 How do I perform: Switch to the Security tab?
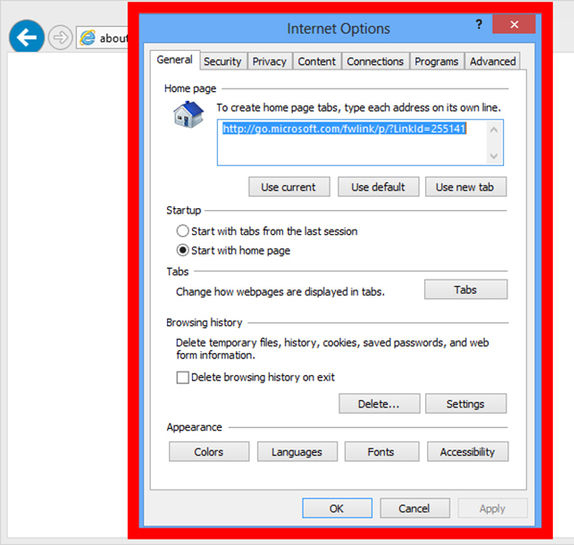tap(223, 61)
